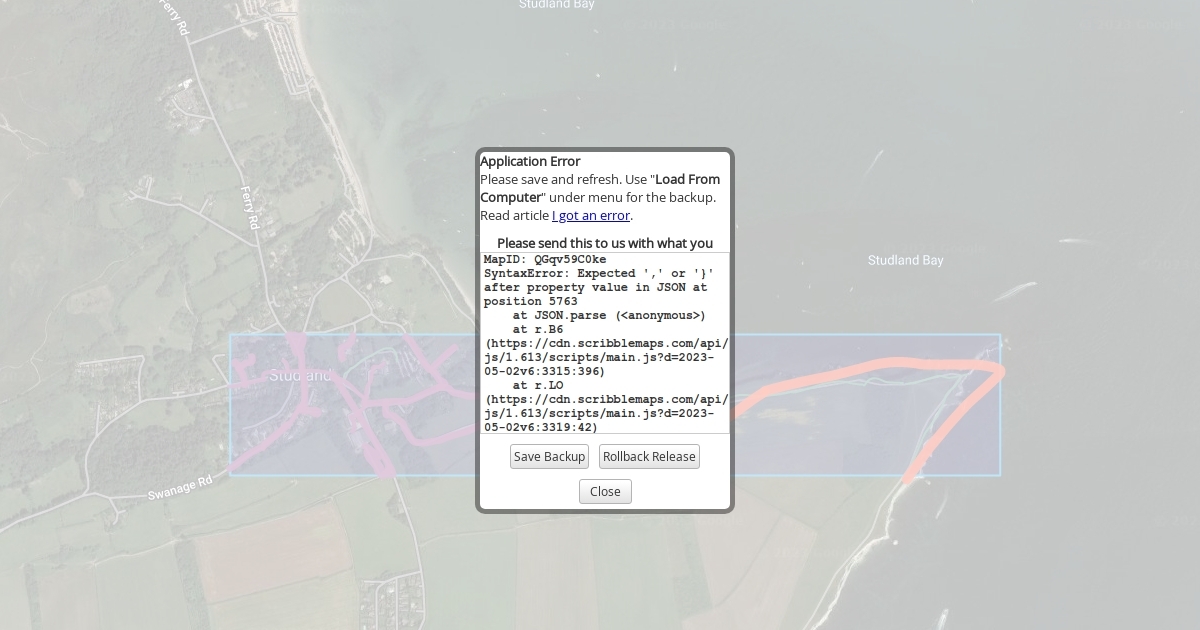1200x630 pixels.
Task: Click the 'Please send this to us' heading
Action: tap(604, 243)
